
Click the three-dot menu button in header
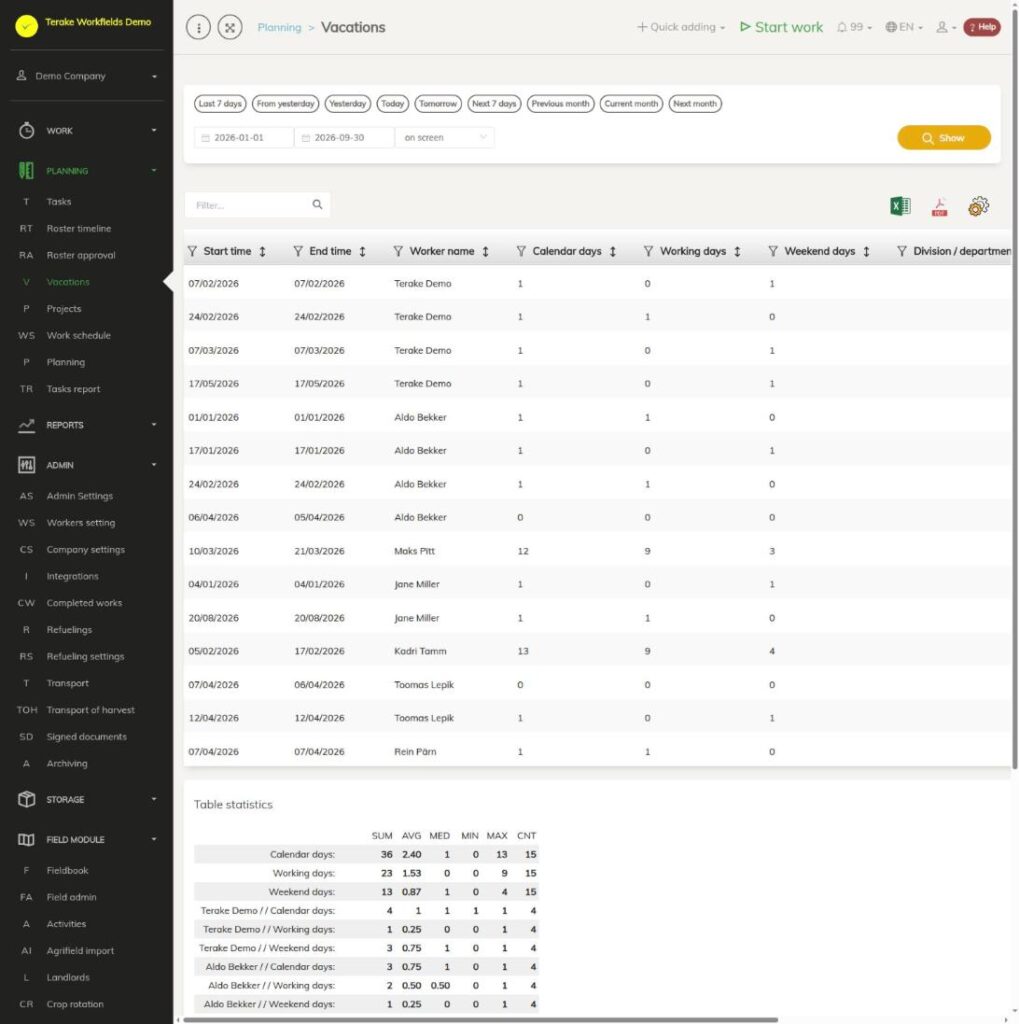[199, 27]
